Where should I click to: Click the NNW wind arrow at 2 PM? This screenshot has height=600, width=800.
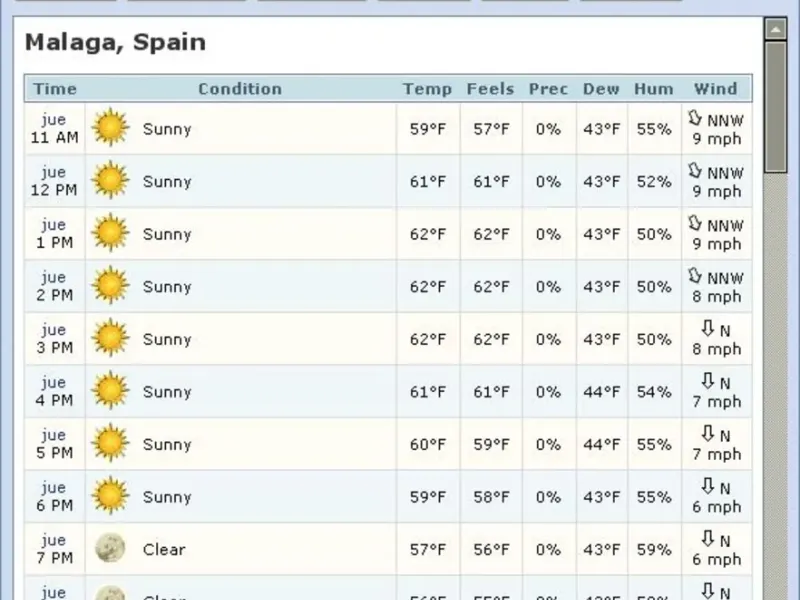pyautogui.click(x=696, y=277)
